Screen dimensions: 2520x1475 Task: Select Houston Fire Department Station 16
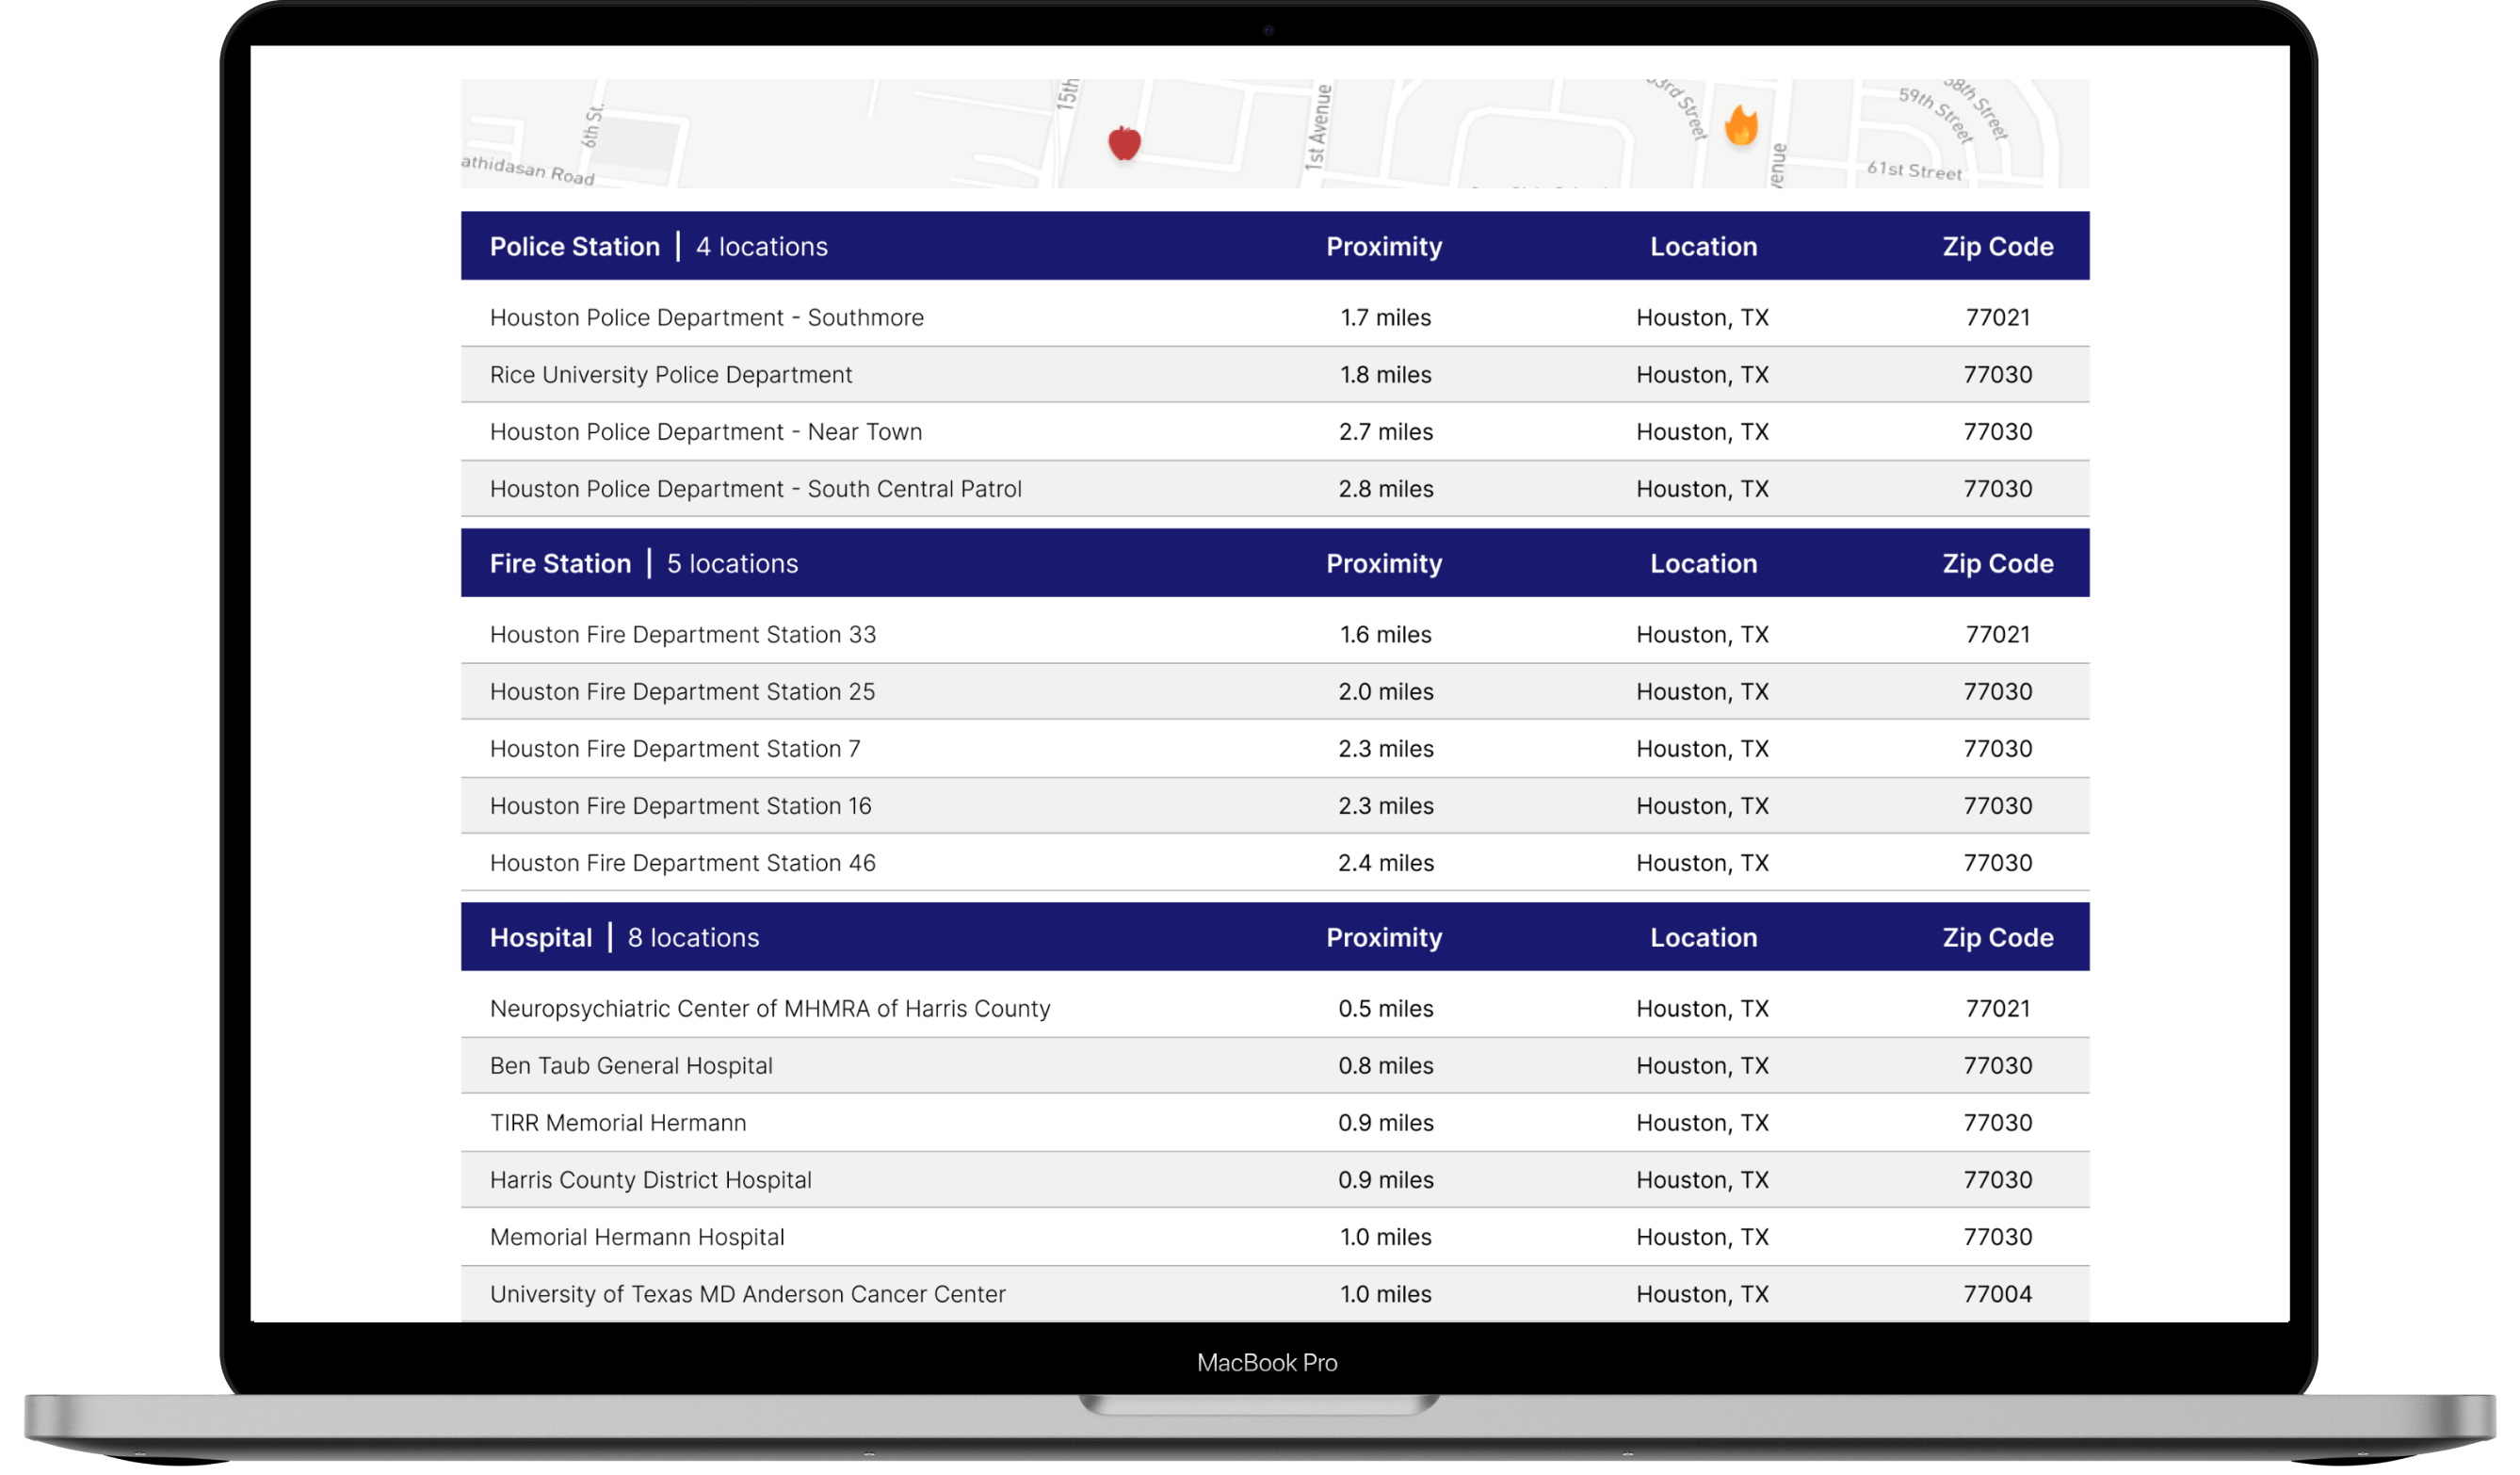(1274, 805)
